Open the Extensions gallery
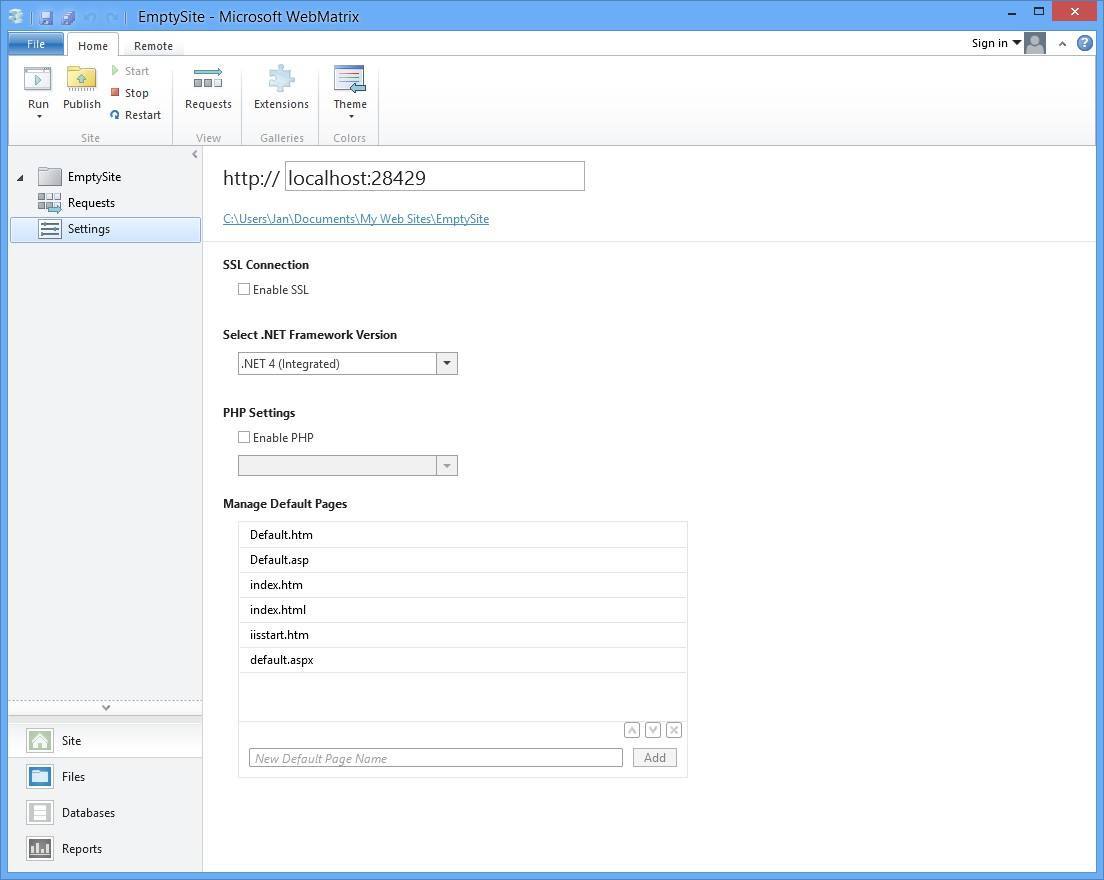 pyautogui.click(x=282, y=89)
